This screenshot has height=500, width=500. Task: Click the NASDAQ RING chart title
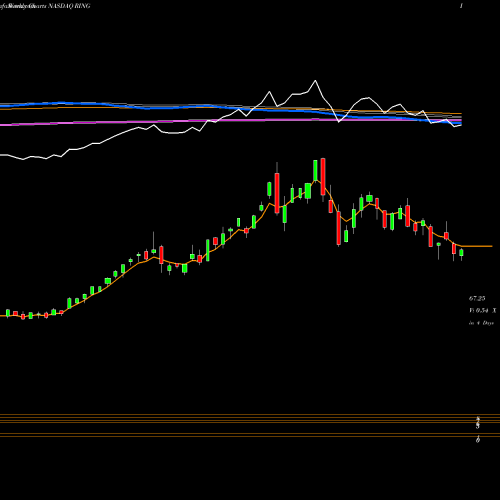click(x=69, y=6)
